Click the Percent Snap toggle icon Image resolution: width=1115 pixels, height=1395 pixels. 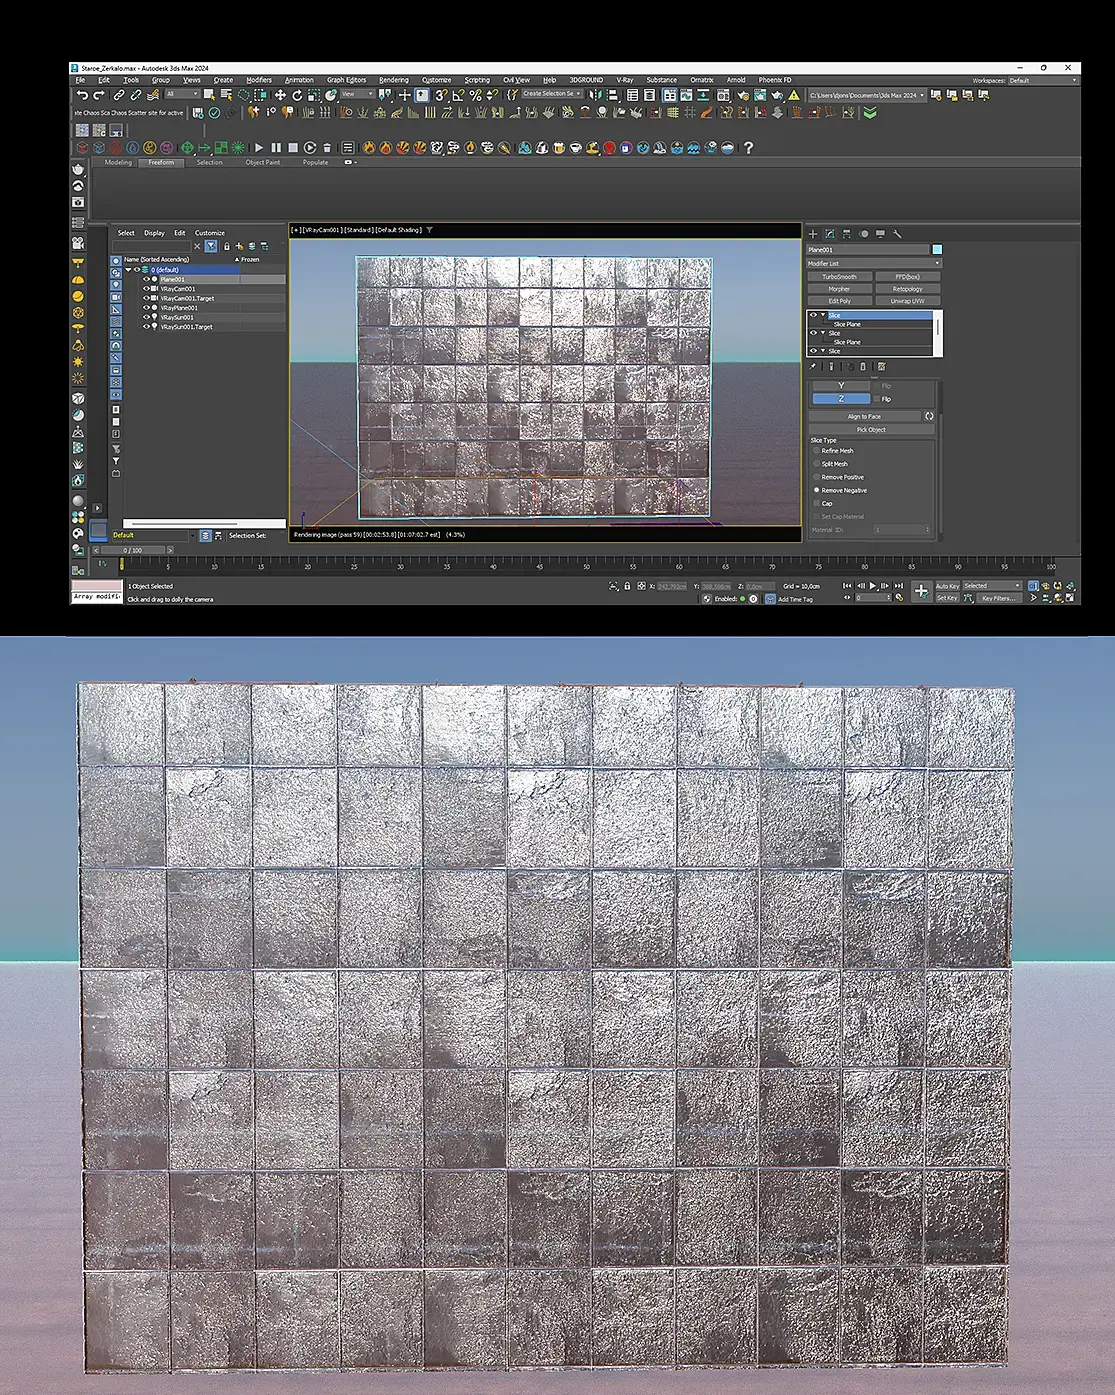[x=475, y=95]
